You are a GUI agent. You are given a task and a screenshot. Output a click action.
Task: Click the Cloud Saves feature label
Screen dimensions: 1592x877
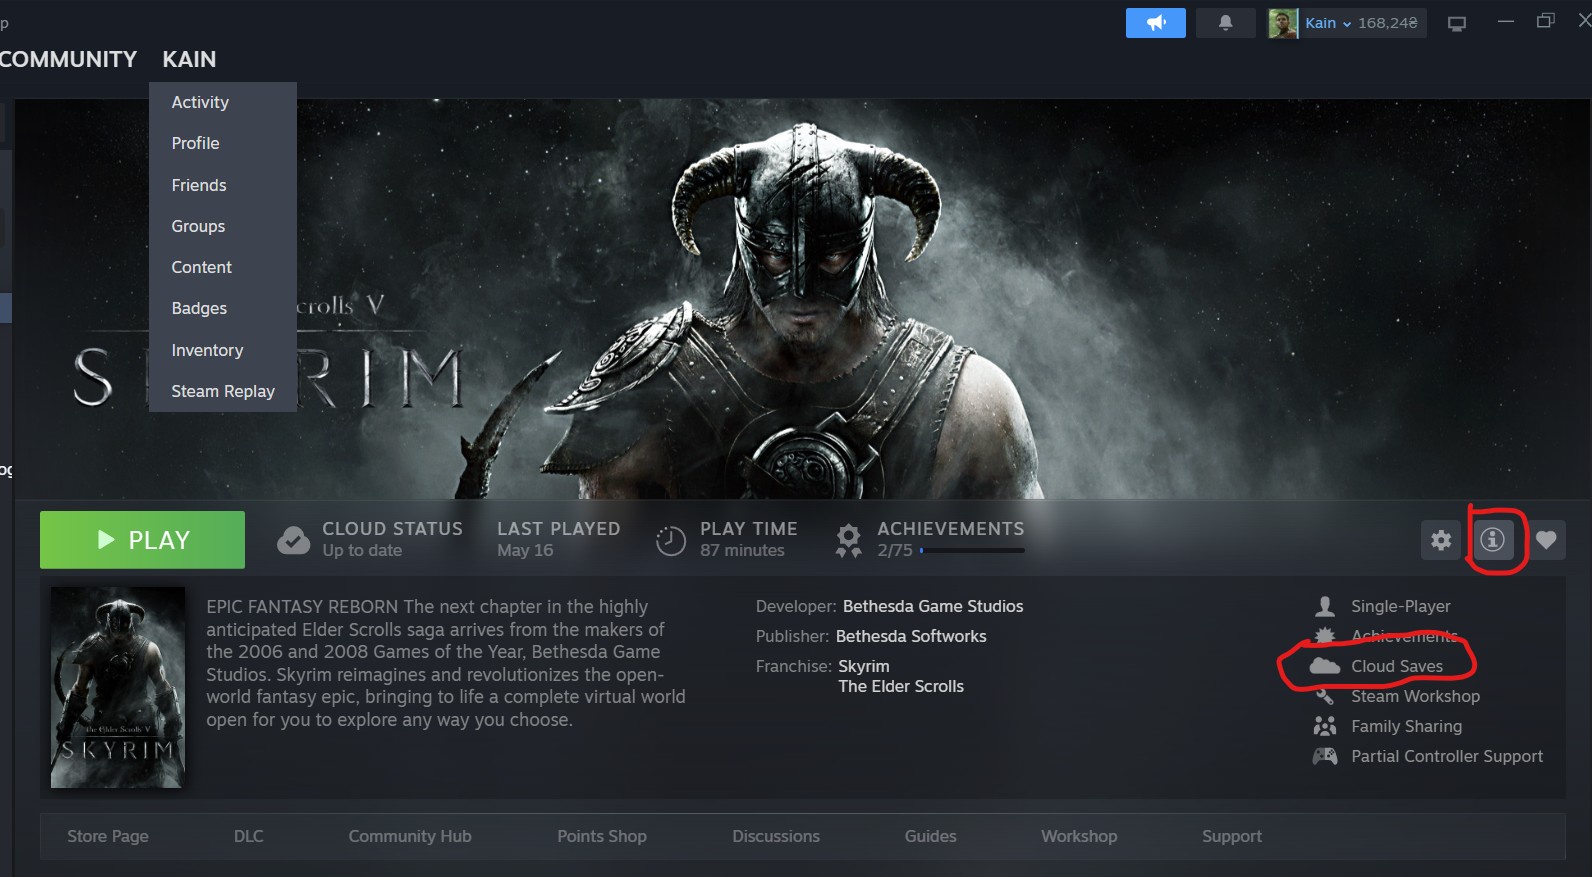point(1397,666)
